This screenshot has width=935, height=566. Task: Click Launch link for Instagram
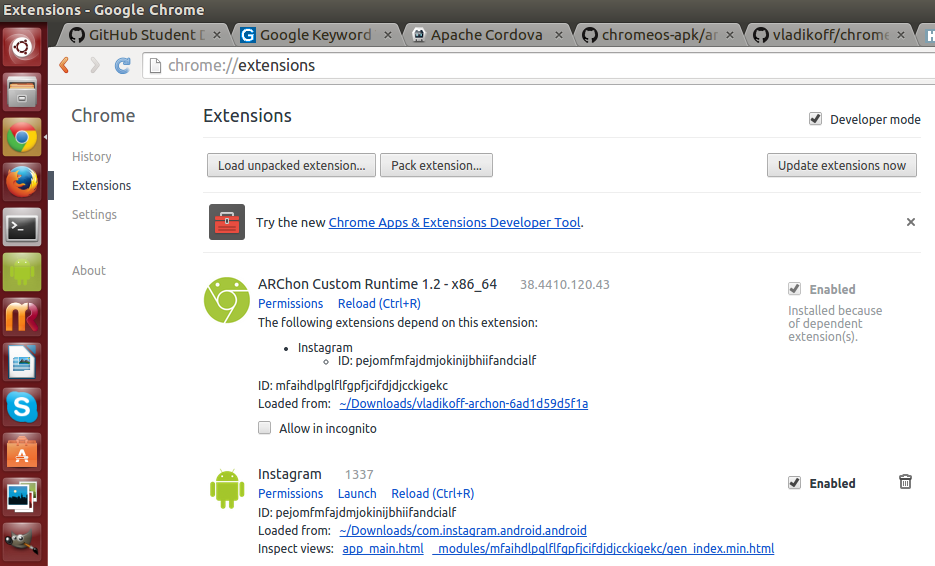pos(357,494)
